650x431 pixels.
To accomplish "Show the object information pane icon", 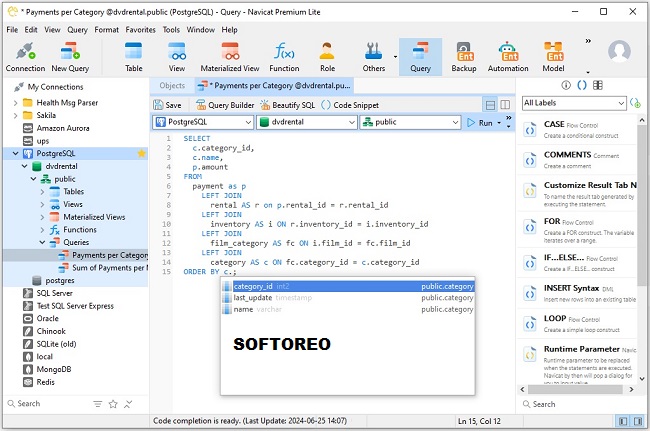I will (x=566, y=85).
